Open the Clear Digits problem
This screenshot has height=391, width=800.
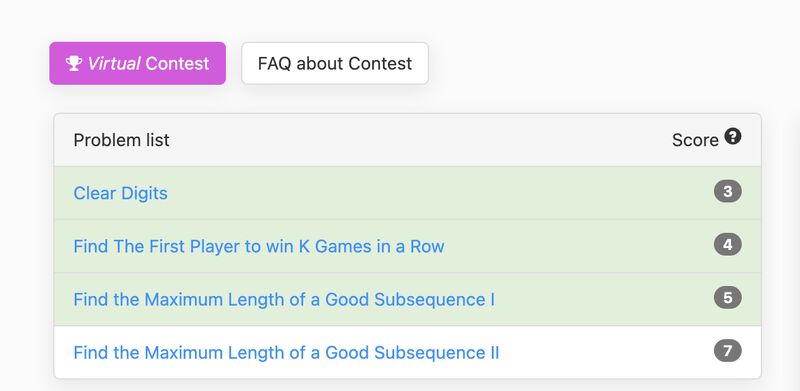(120, 193)
